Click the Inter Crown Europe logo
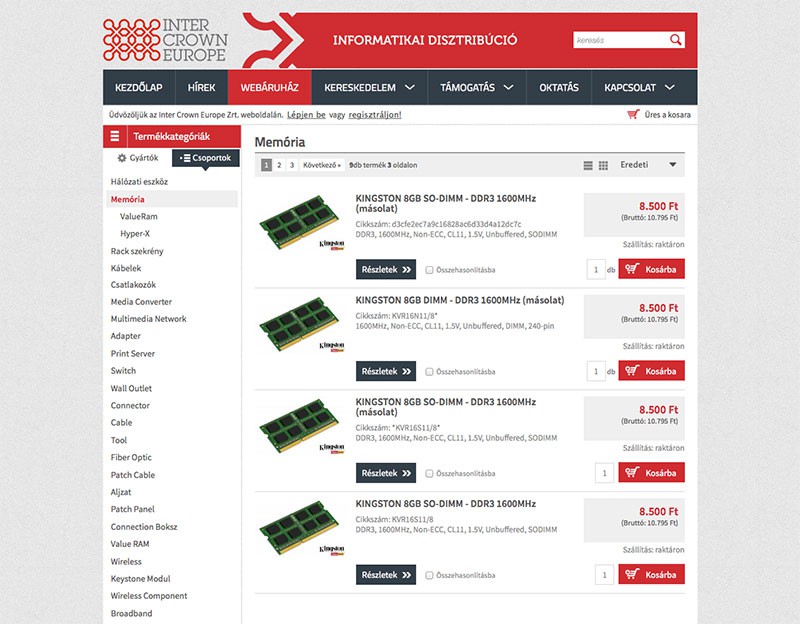 [166, 39]
